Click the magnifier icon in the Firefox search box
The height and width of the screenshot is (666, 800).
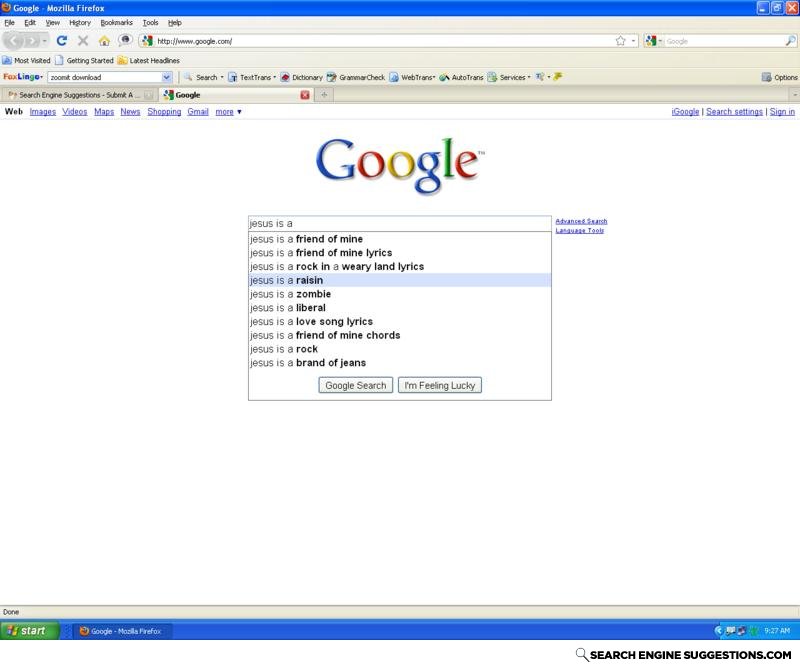790,41
